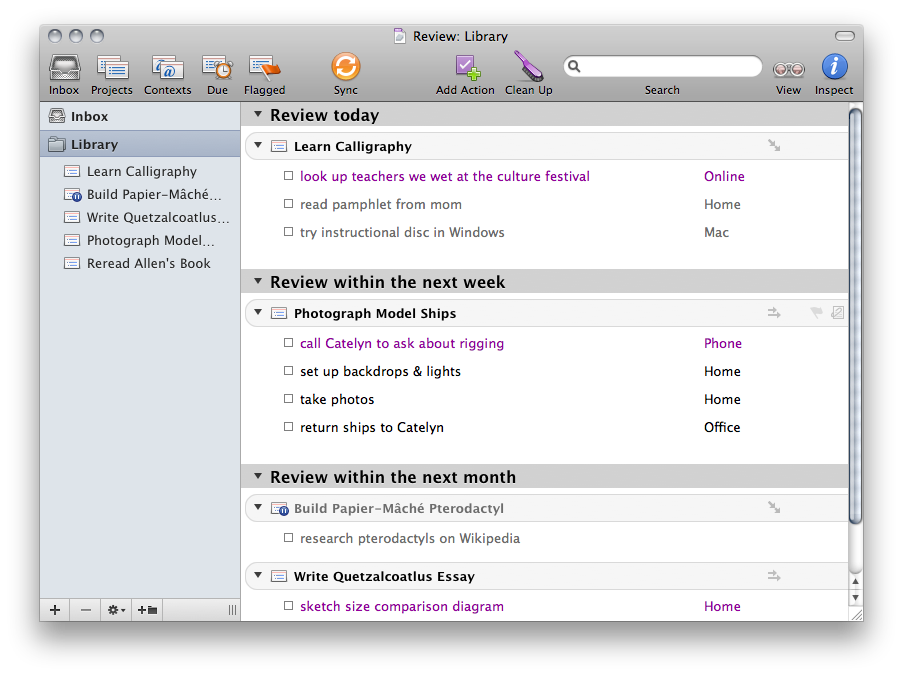The width and height of the screenshot is (903, 676).
Task: Tick 'sketch size comparison diagram' checkbox
Action: 288,606
